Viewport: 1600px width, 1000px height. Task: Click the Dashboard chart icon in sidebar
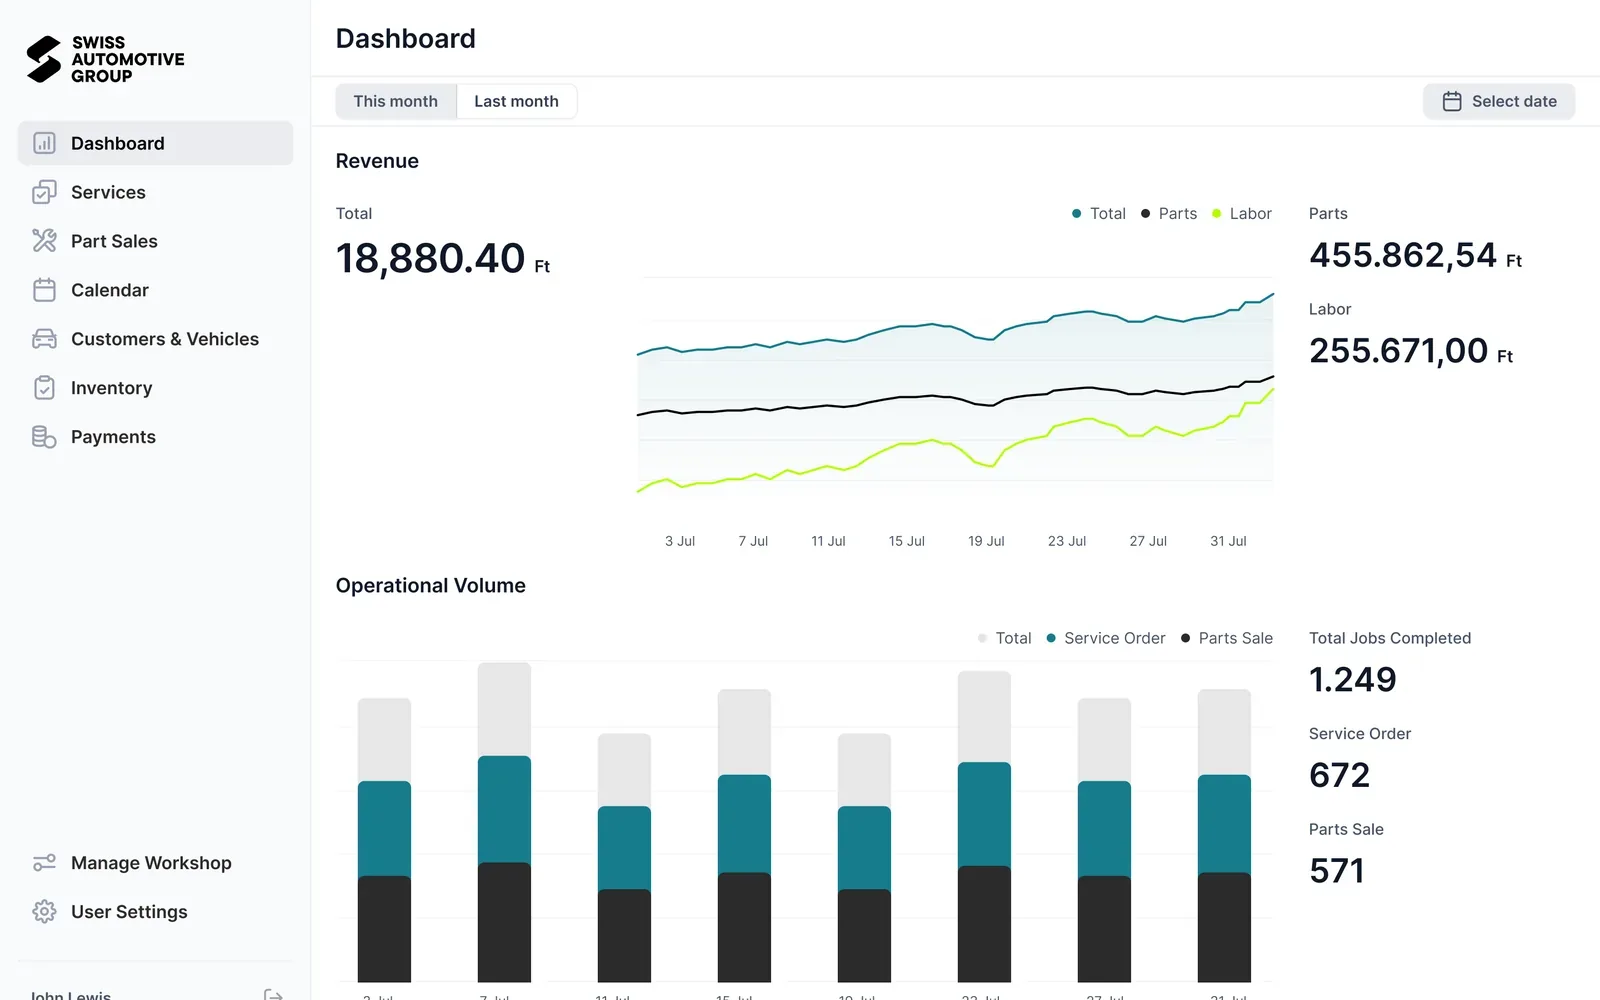tap(44, 143)
